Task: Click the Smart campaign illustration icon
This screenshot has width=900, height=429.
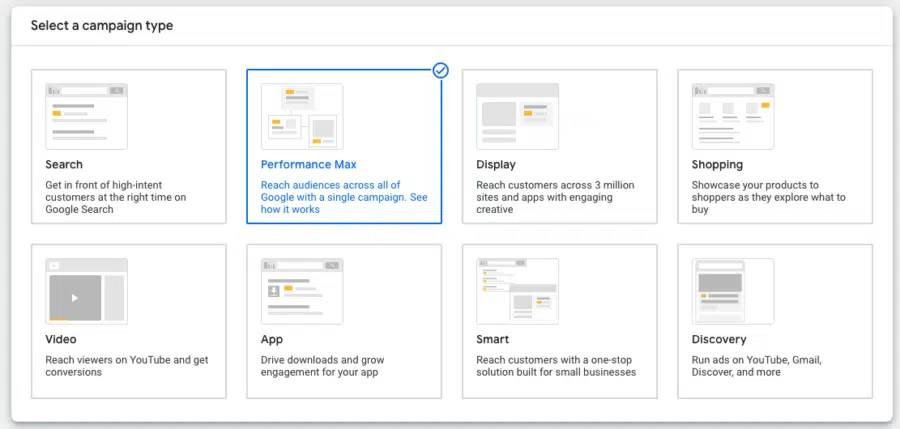Action: click(x=517, y=291)
